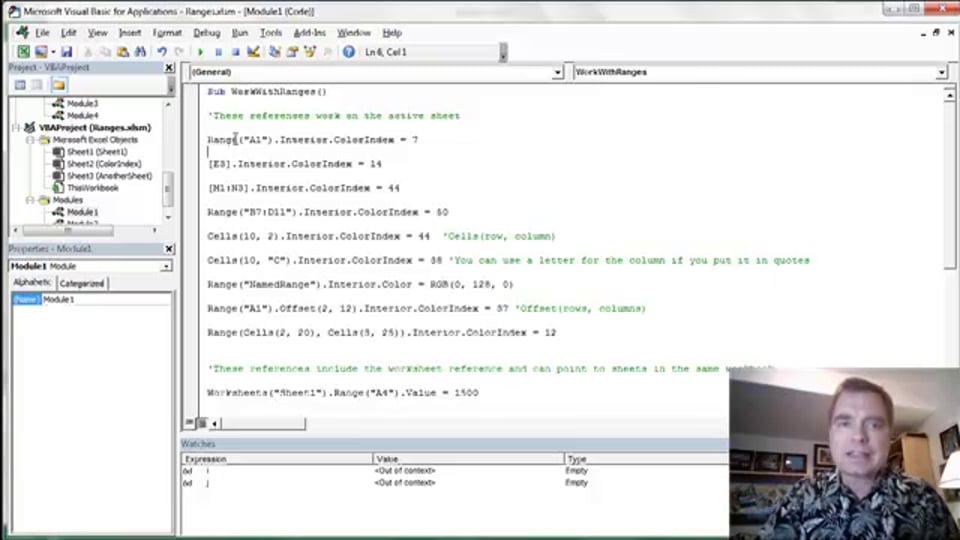Open the Properties Window toolbar icon
Screen dimensions: 960x540
point(292,52)
